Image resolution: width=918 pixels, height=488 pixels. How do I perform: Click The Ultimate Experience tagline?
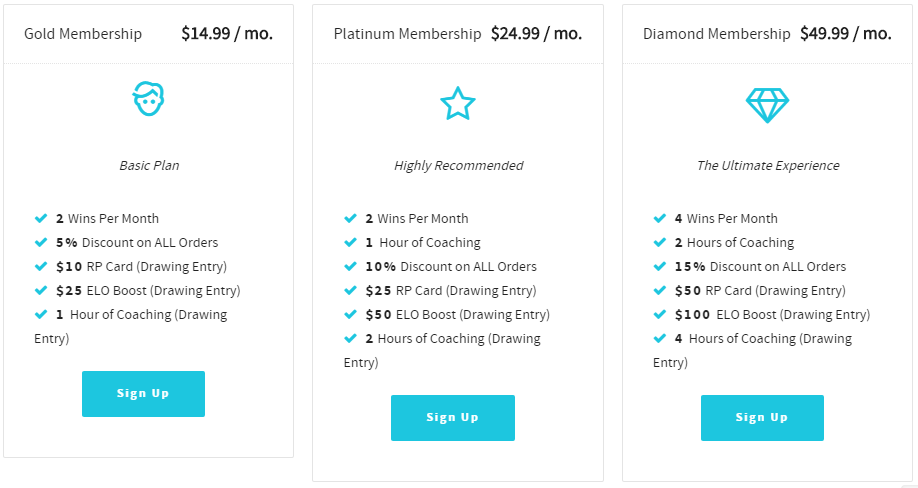click(x=768, y=166)
